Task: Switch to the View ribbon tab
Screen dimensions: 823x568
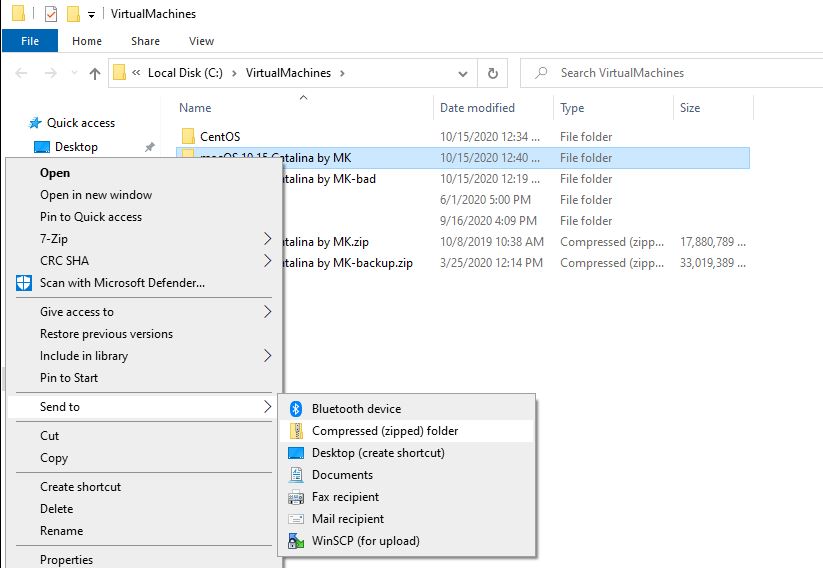Action: click(201, 41)
